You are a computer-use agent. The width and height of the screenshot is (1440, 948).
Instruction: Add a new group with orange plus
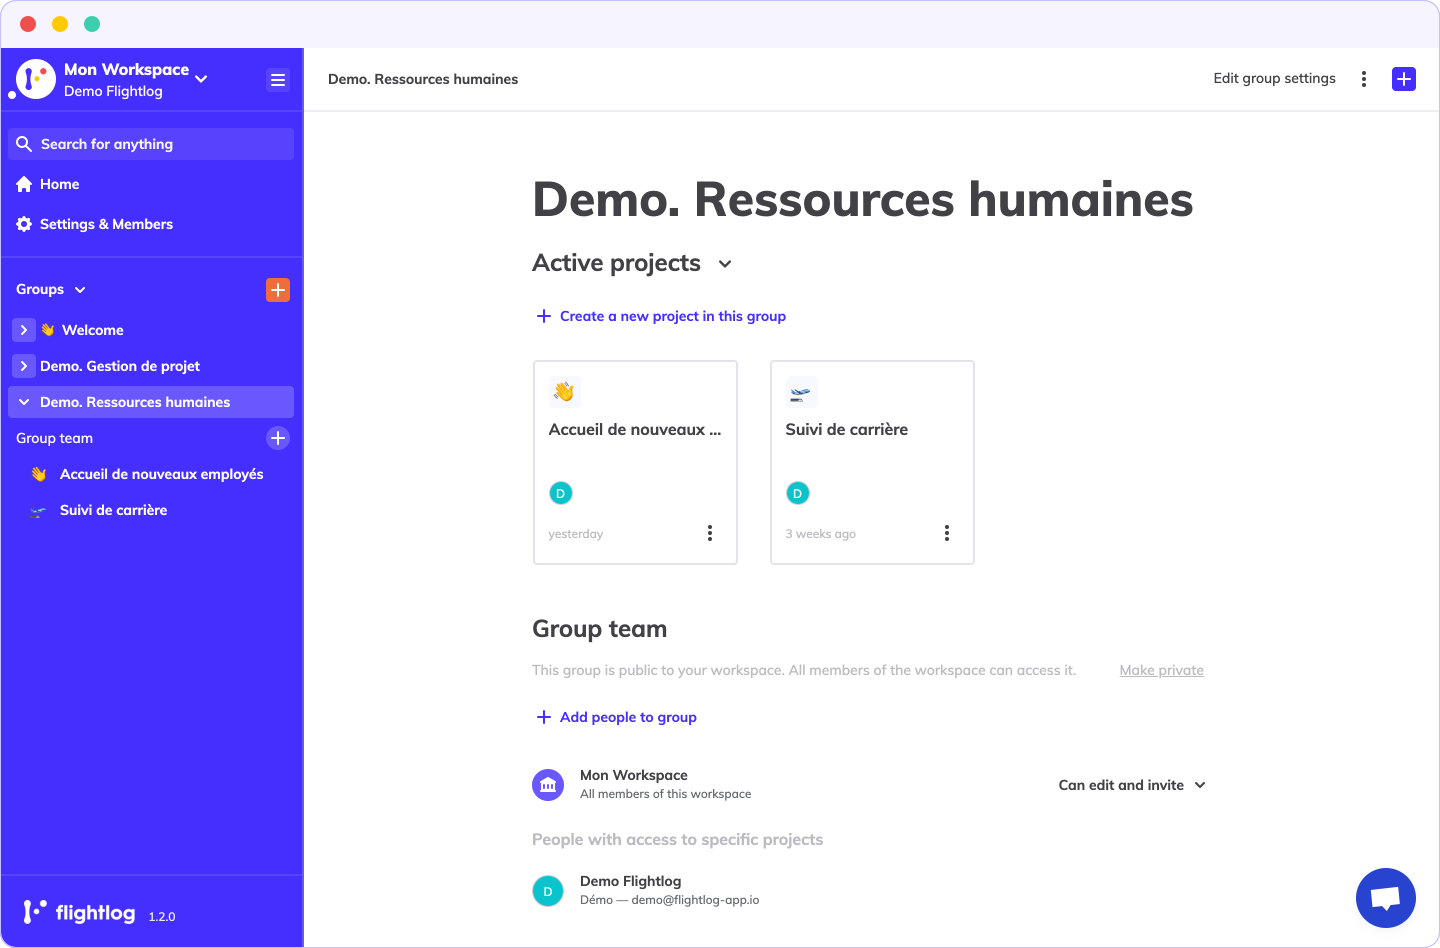[x=278, y=290]
